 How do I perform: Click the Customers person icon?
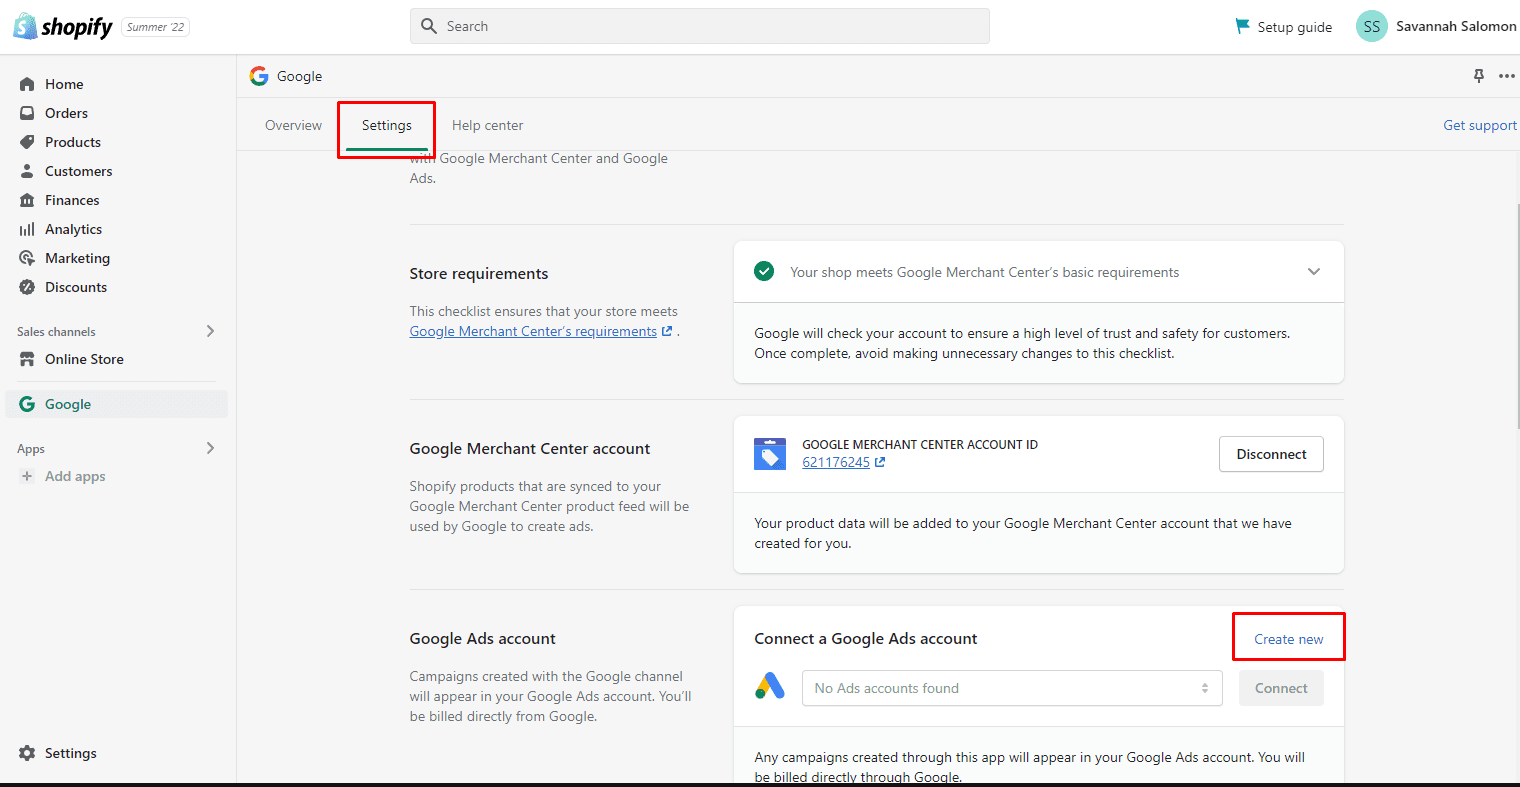tap(27, 171)
